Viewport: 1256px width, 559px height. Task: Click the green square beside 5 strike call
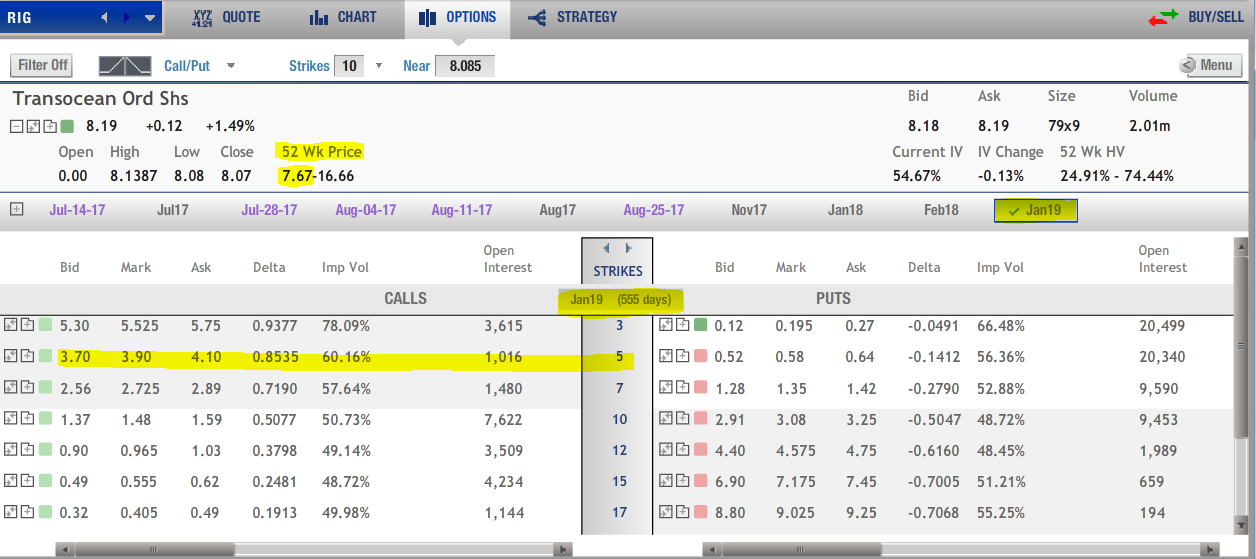(x=46, y=356)
